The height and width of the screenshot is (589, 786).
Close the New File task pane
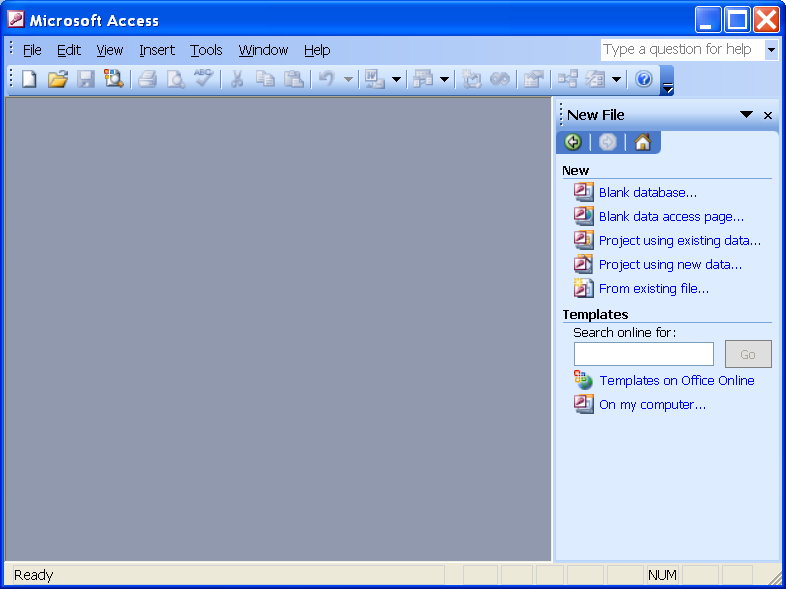[x=767, y=115]
